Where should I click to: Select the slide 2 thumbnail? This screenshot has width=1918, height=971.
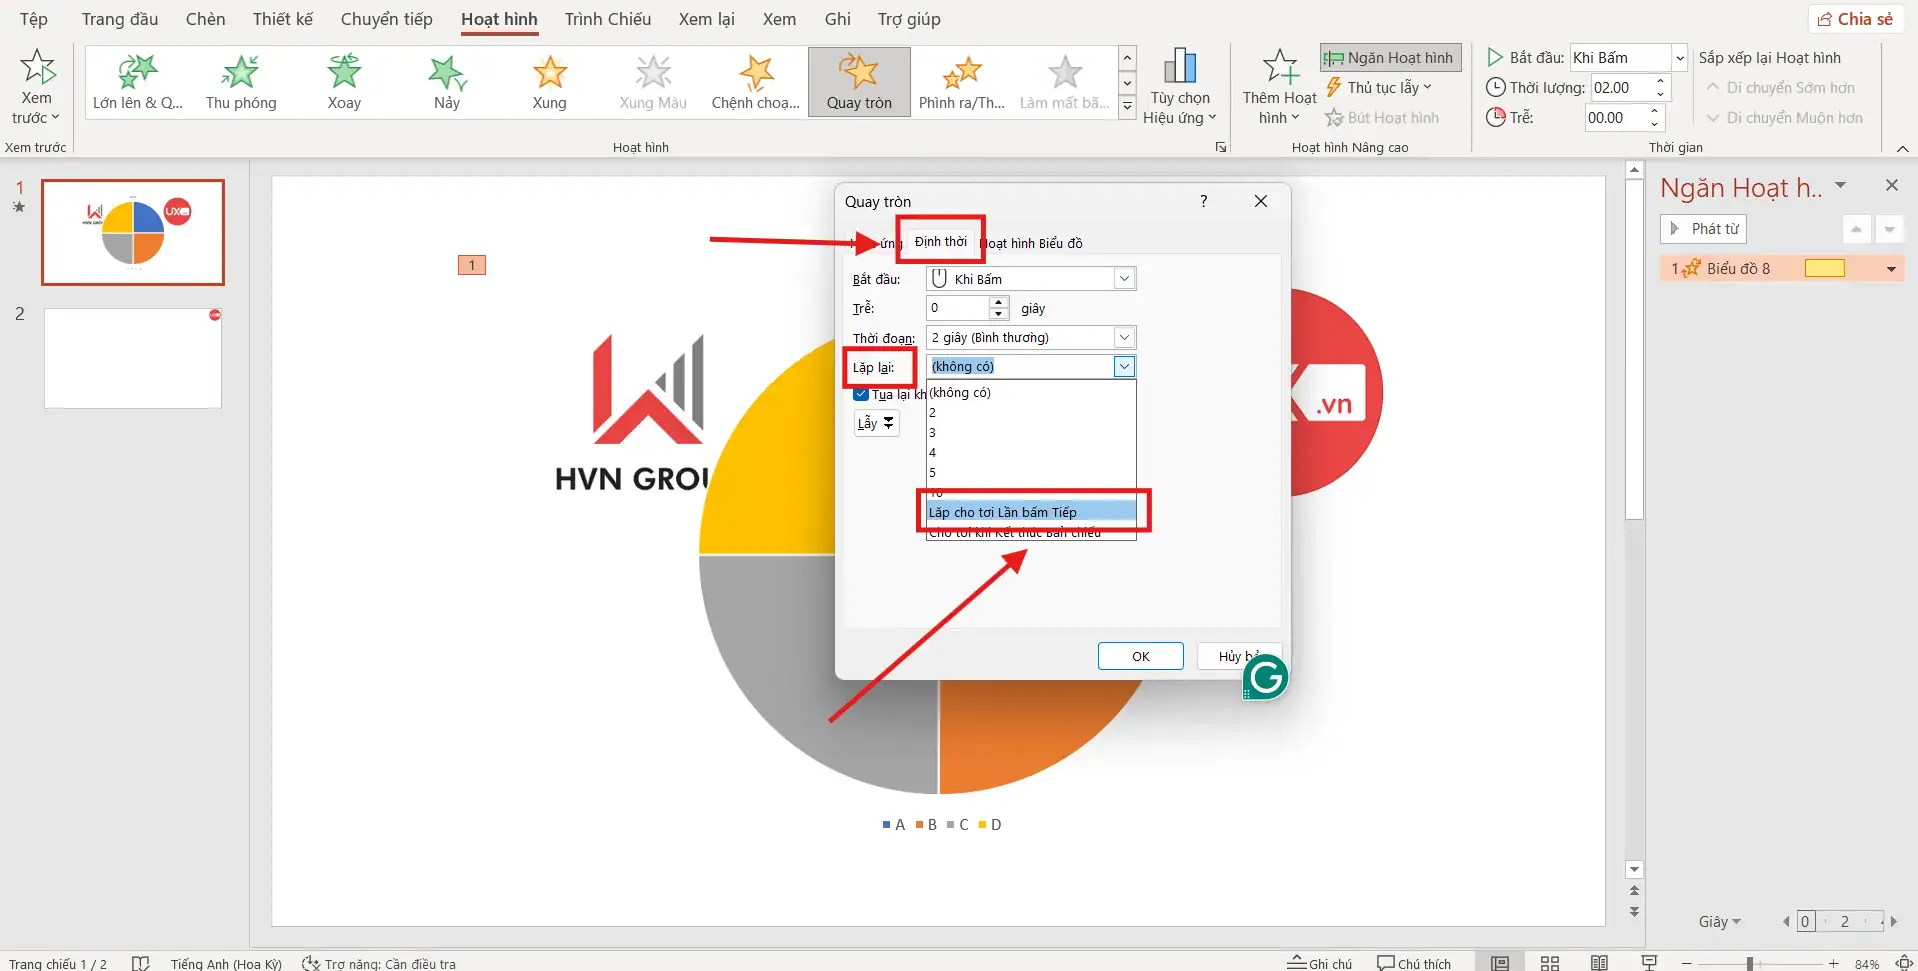[x=133, y=358]
